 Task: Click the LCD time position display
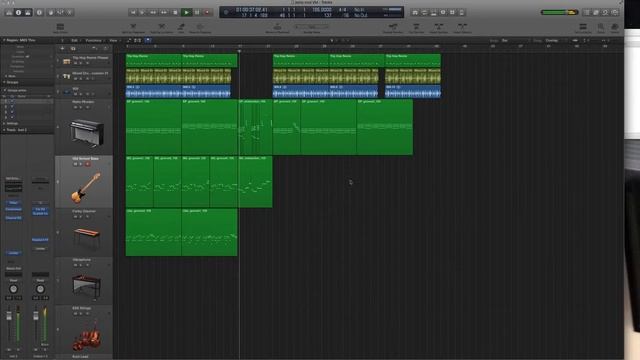click(x=251, y=12)
